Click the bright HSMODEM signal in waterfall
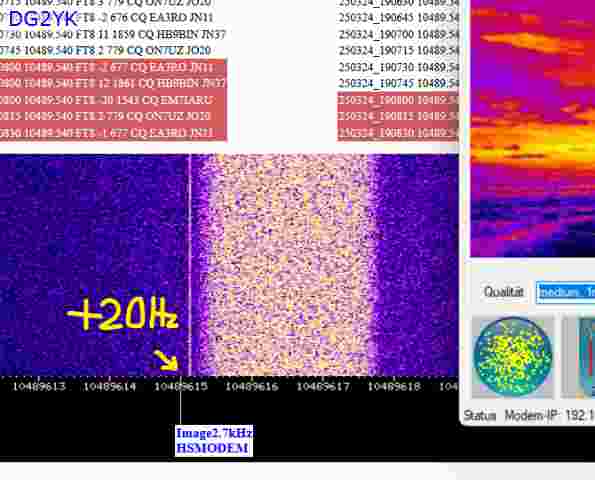595x480 pixels. click(x=288, y=265)
